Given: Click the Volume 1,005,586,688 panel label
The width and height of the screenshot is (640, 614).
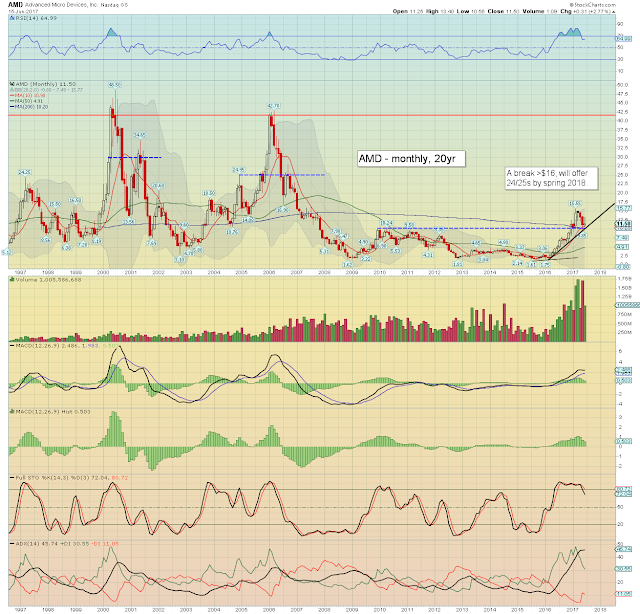Looking at the screenshot, I should (x=48, y=280).
